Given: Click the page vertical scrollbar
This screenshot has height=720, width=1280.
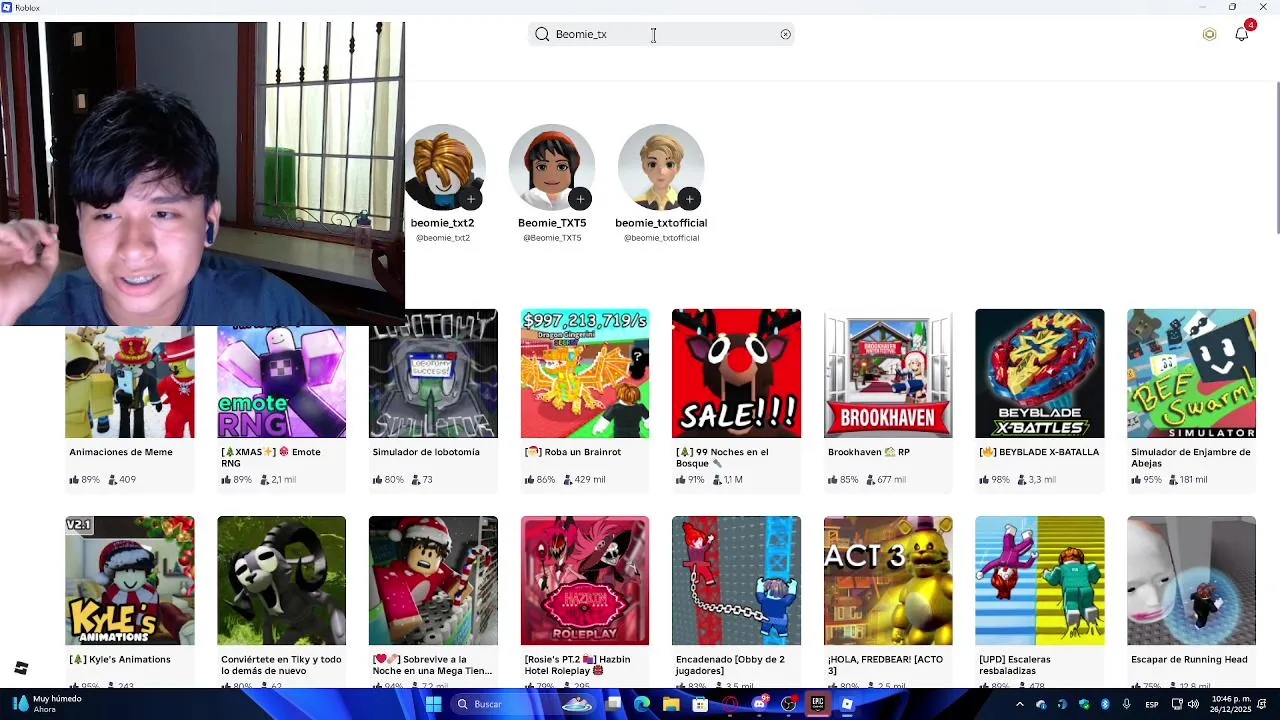Looking at the screenshot, I should [1276, 160].
